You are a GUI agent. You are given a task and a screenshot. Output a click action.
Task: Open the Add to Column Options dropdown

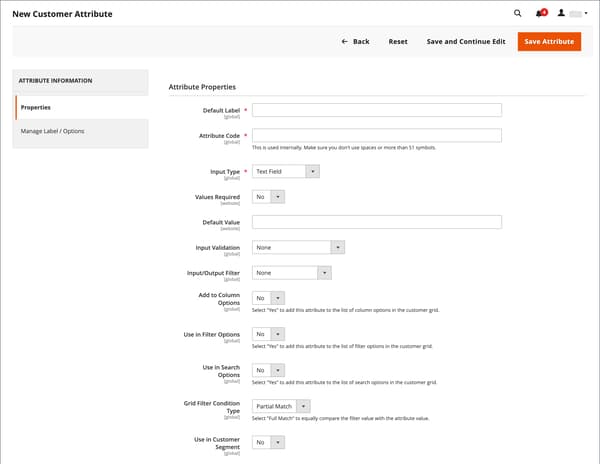(x=268, y=298)
